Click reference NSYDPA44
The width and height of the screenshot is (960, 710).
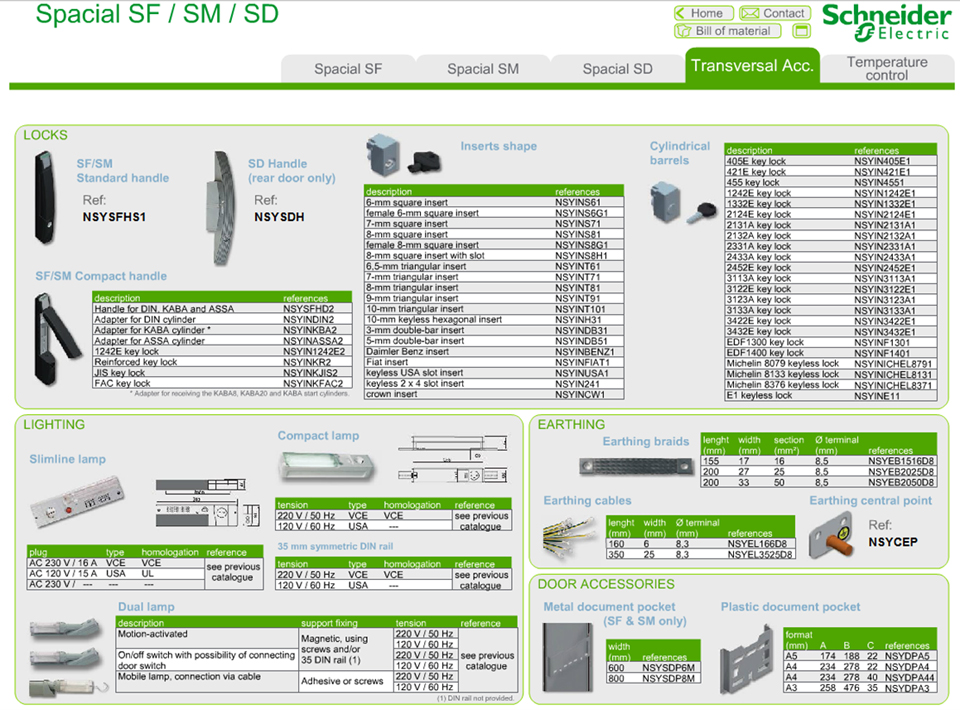point(909,678)
